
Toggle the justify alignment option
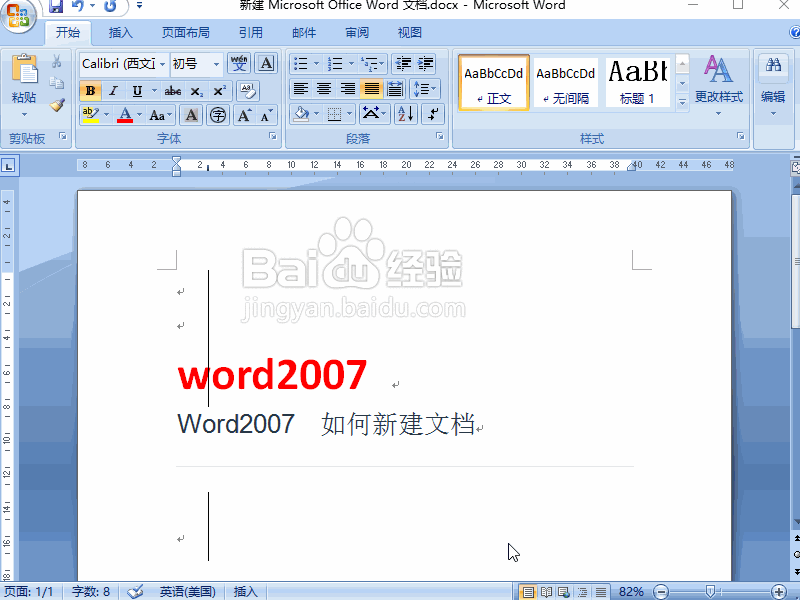[371, 89]
